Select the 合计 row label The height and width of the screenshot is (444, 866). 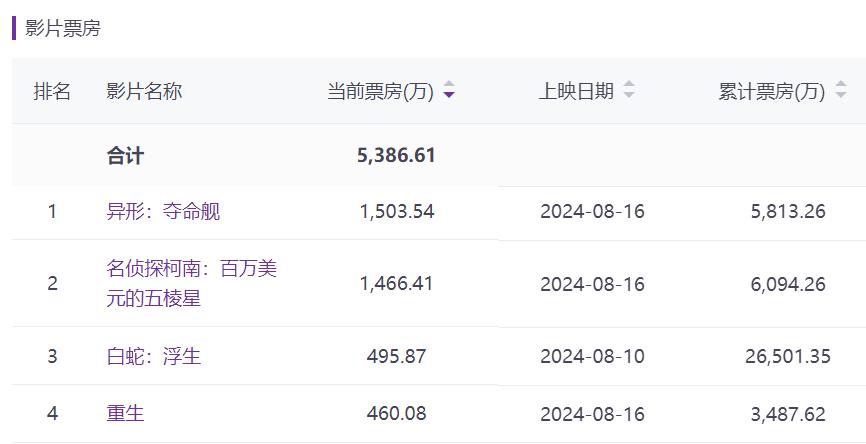125,156
